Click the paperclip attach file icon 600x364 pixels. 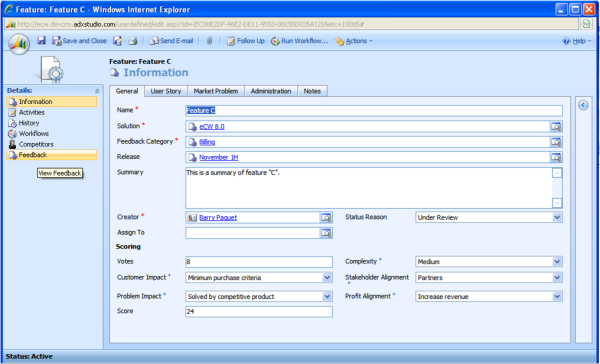click(x=209, y=41)
